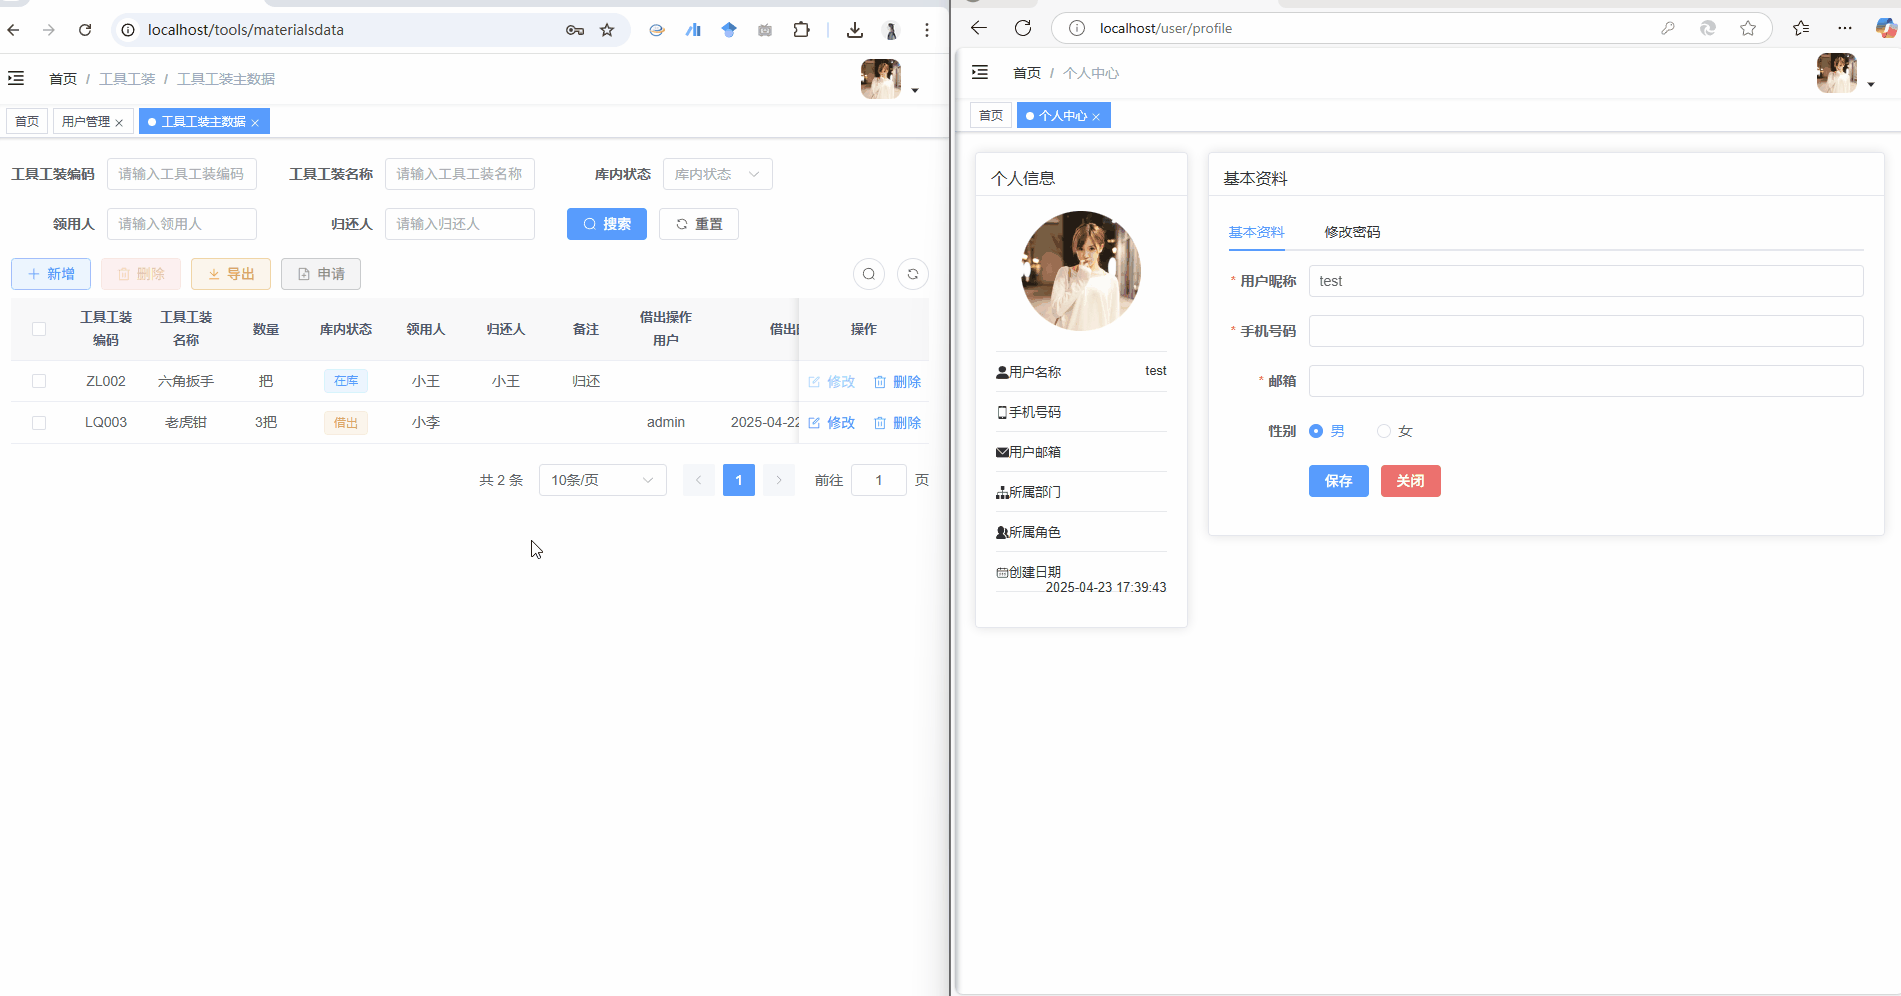Reload the materialsdata page in the left browser
The width and height of the screenshot is (1901, 996).
tap(85, 30)
